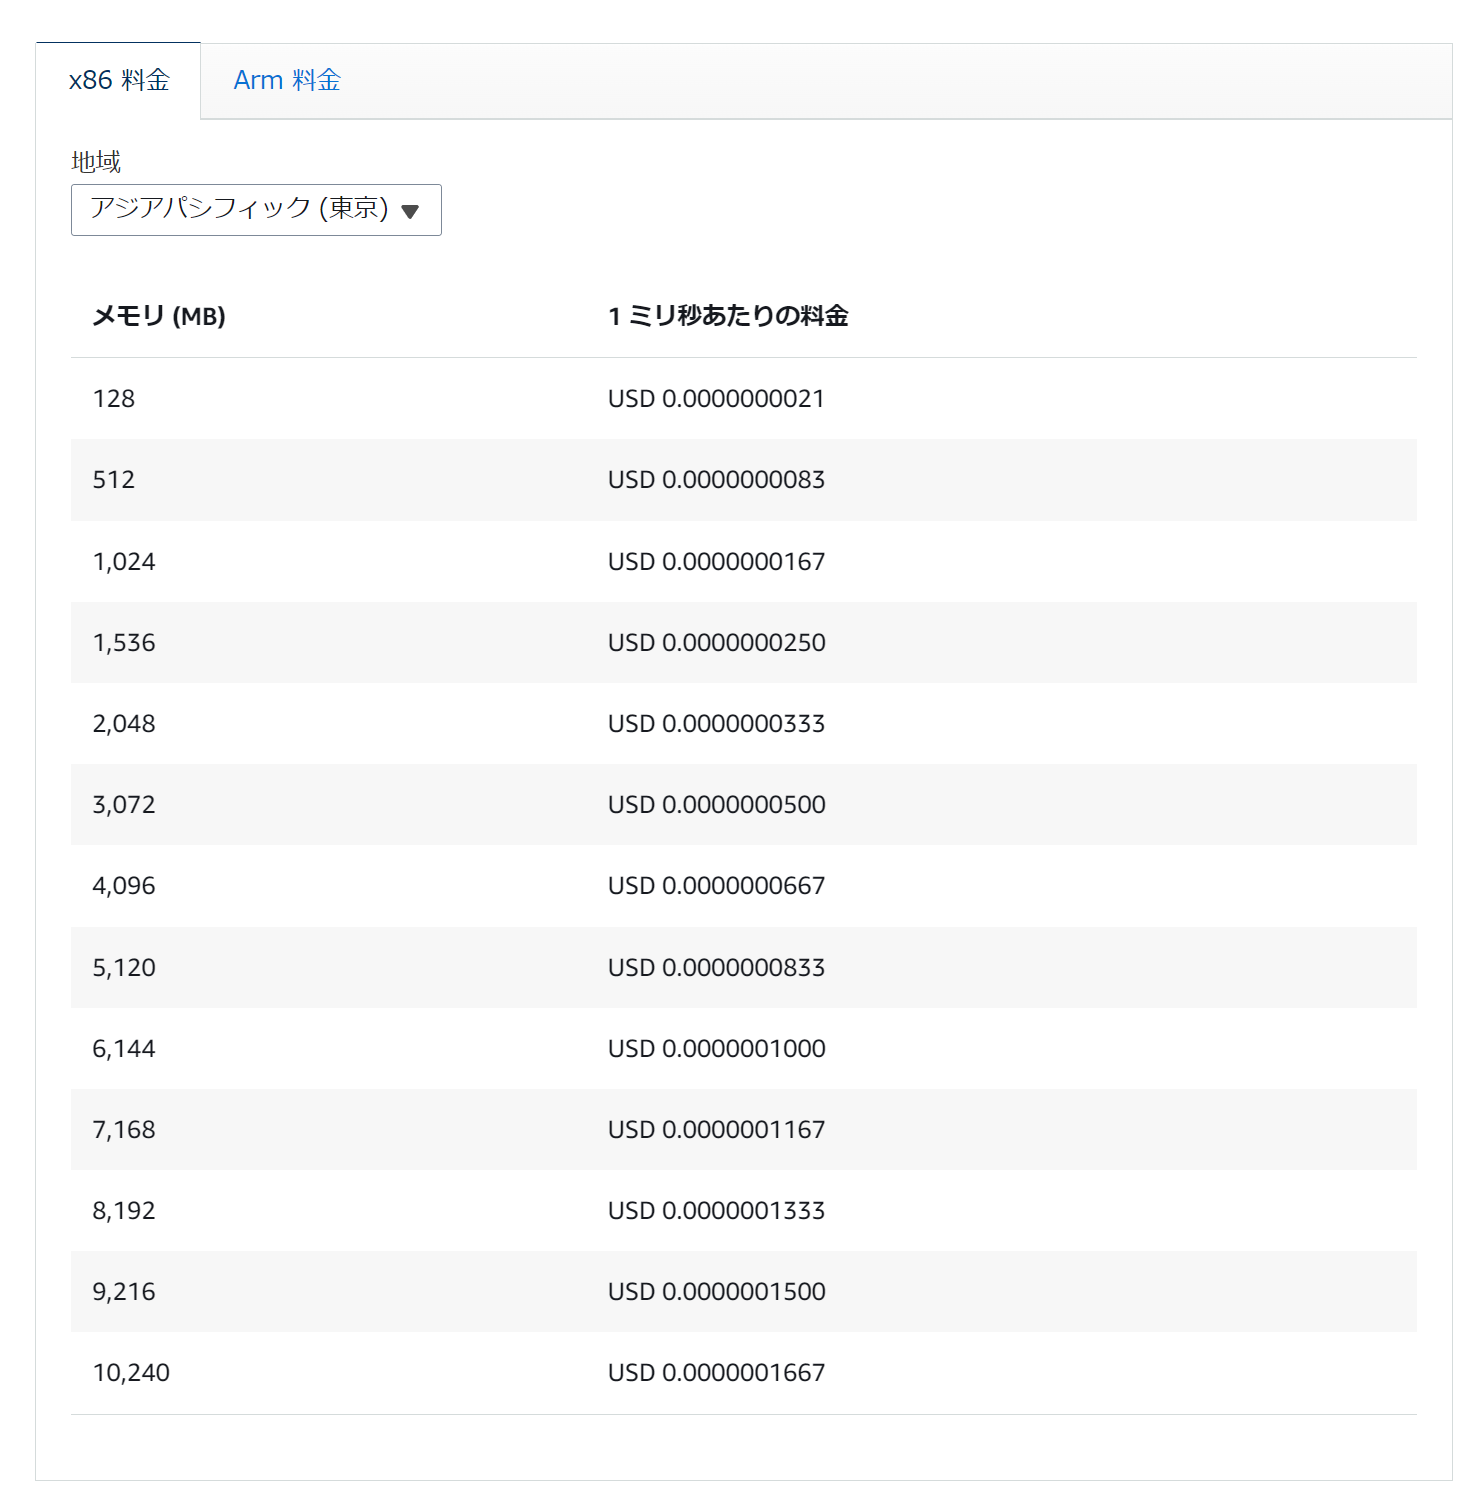Select the 4,096 memory cell
1460x1507 pixels.
click(124, 885)
